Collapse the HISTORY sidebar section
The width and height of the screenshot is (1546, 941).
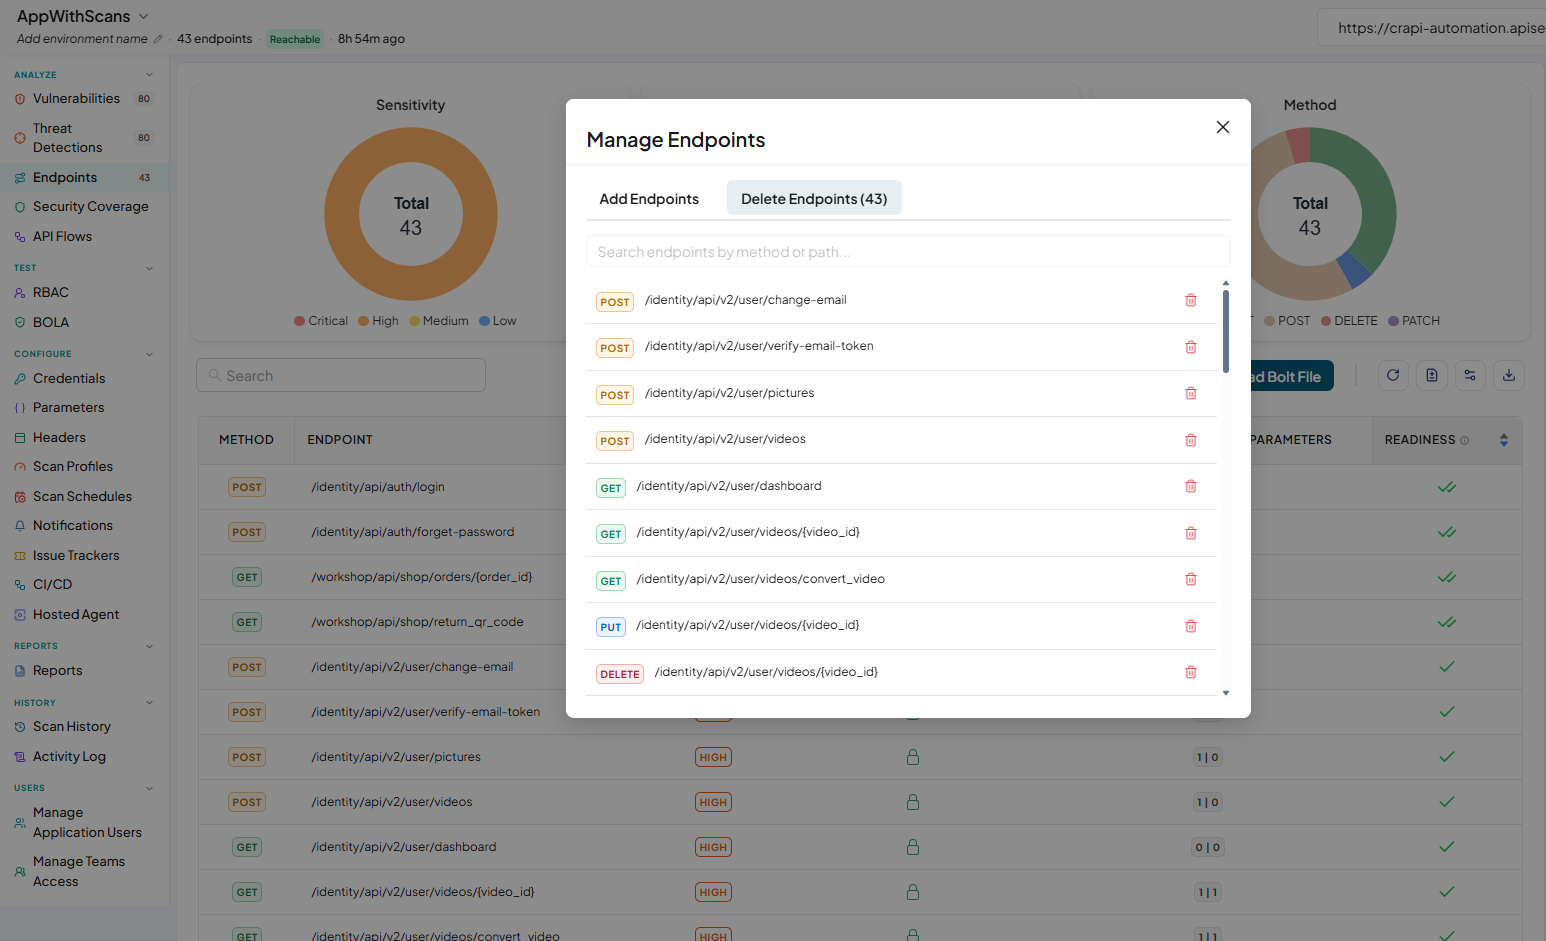click(x=150, y=703)
